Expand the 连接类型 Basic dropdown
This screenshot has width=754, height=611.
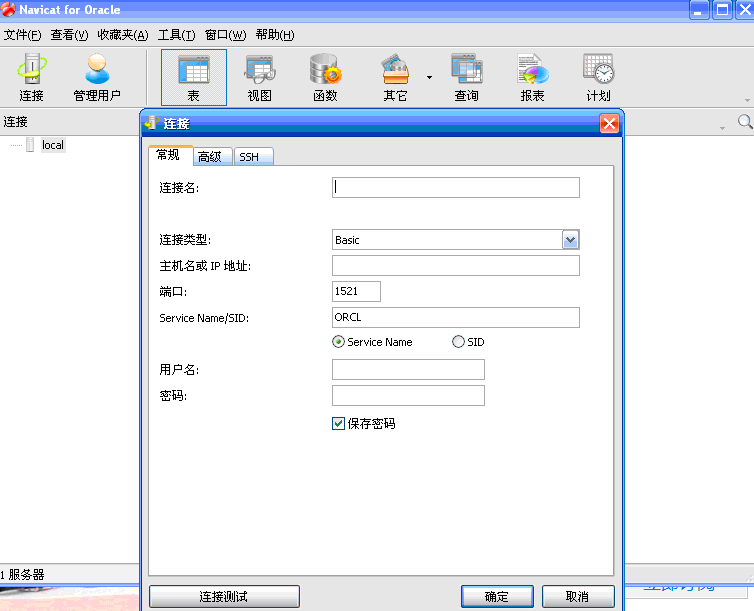coord(570,240)
